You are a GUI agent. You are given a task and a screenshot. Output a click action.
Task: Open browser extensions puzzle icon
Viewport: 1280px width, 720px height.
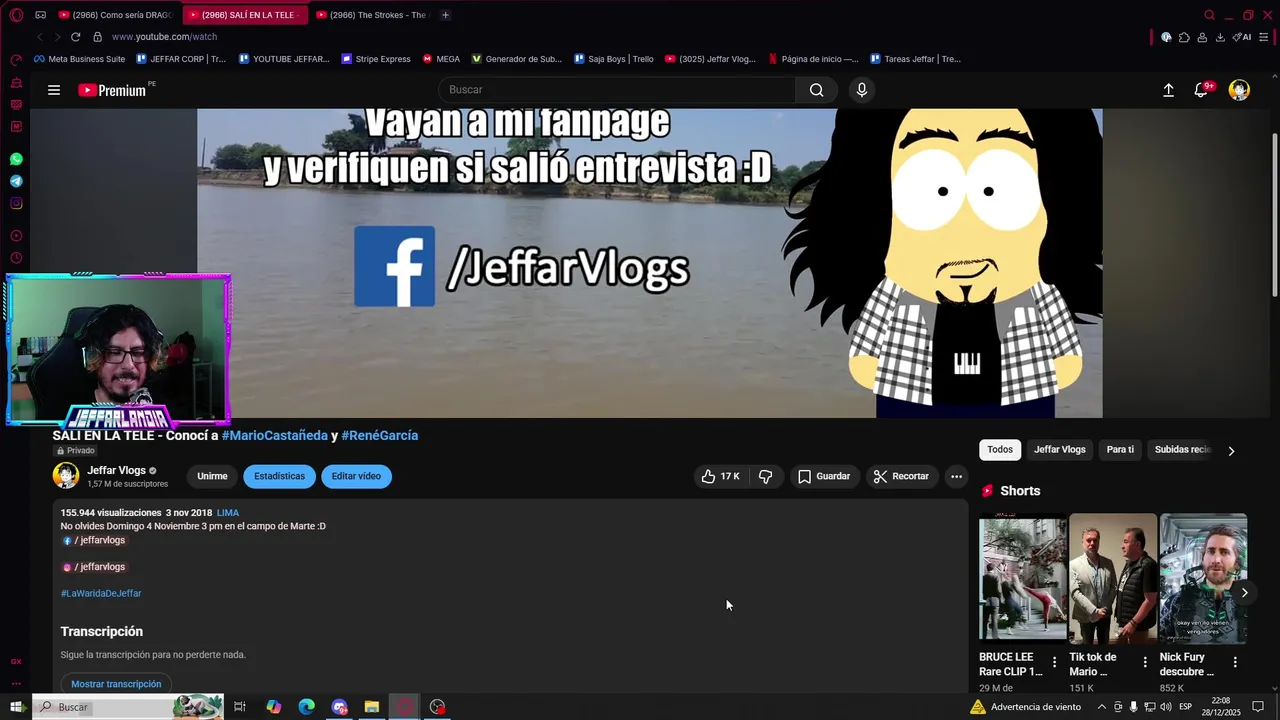tap(1184, 37)
